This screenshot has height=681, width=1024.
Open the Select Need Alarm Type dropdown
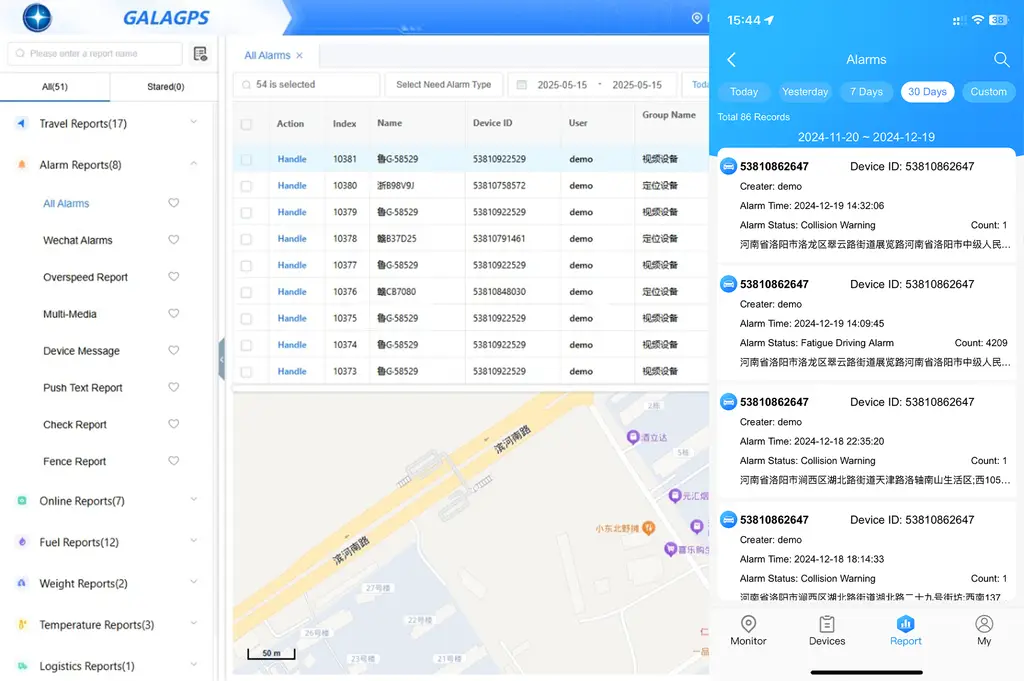tap(443, 85)
